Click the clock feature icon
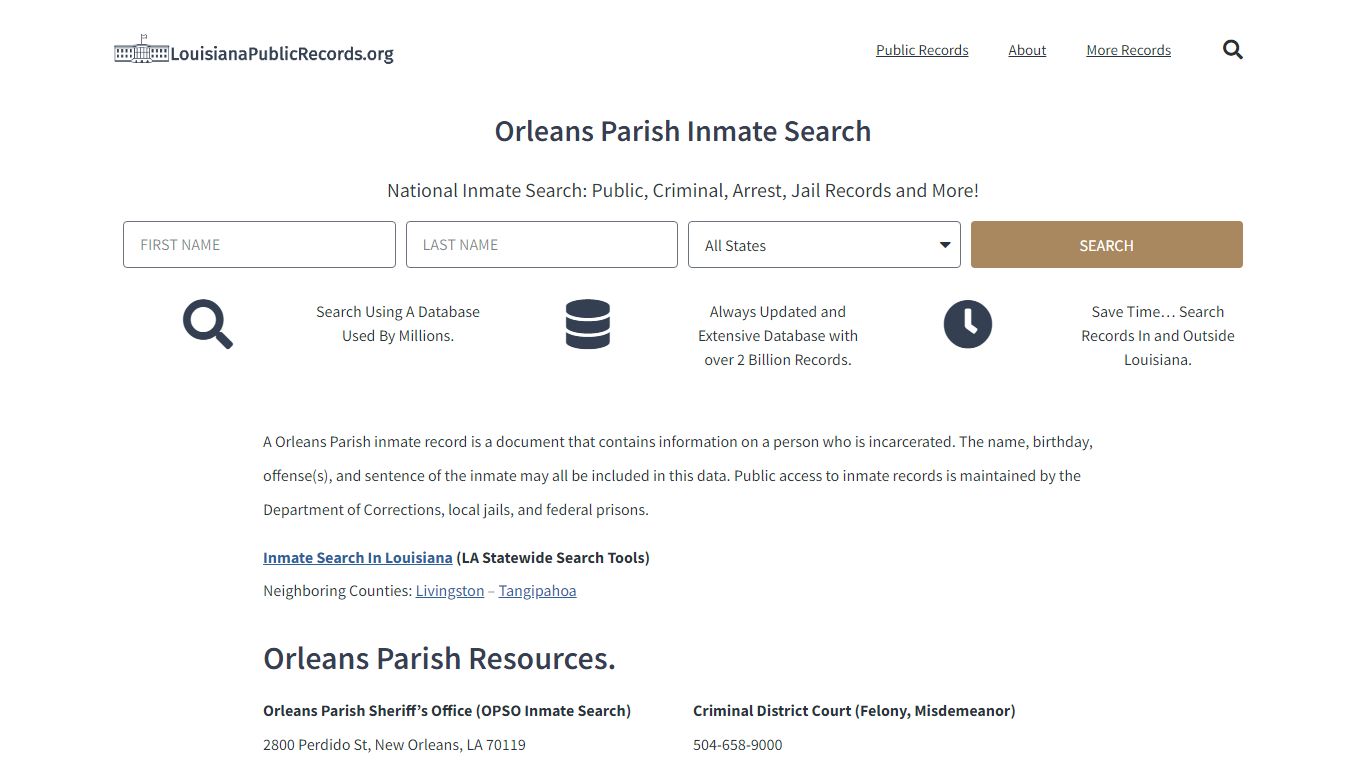Image resolution: width=1366 pixels, height=768 pixels. 968,324
